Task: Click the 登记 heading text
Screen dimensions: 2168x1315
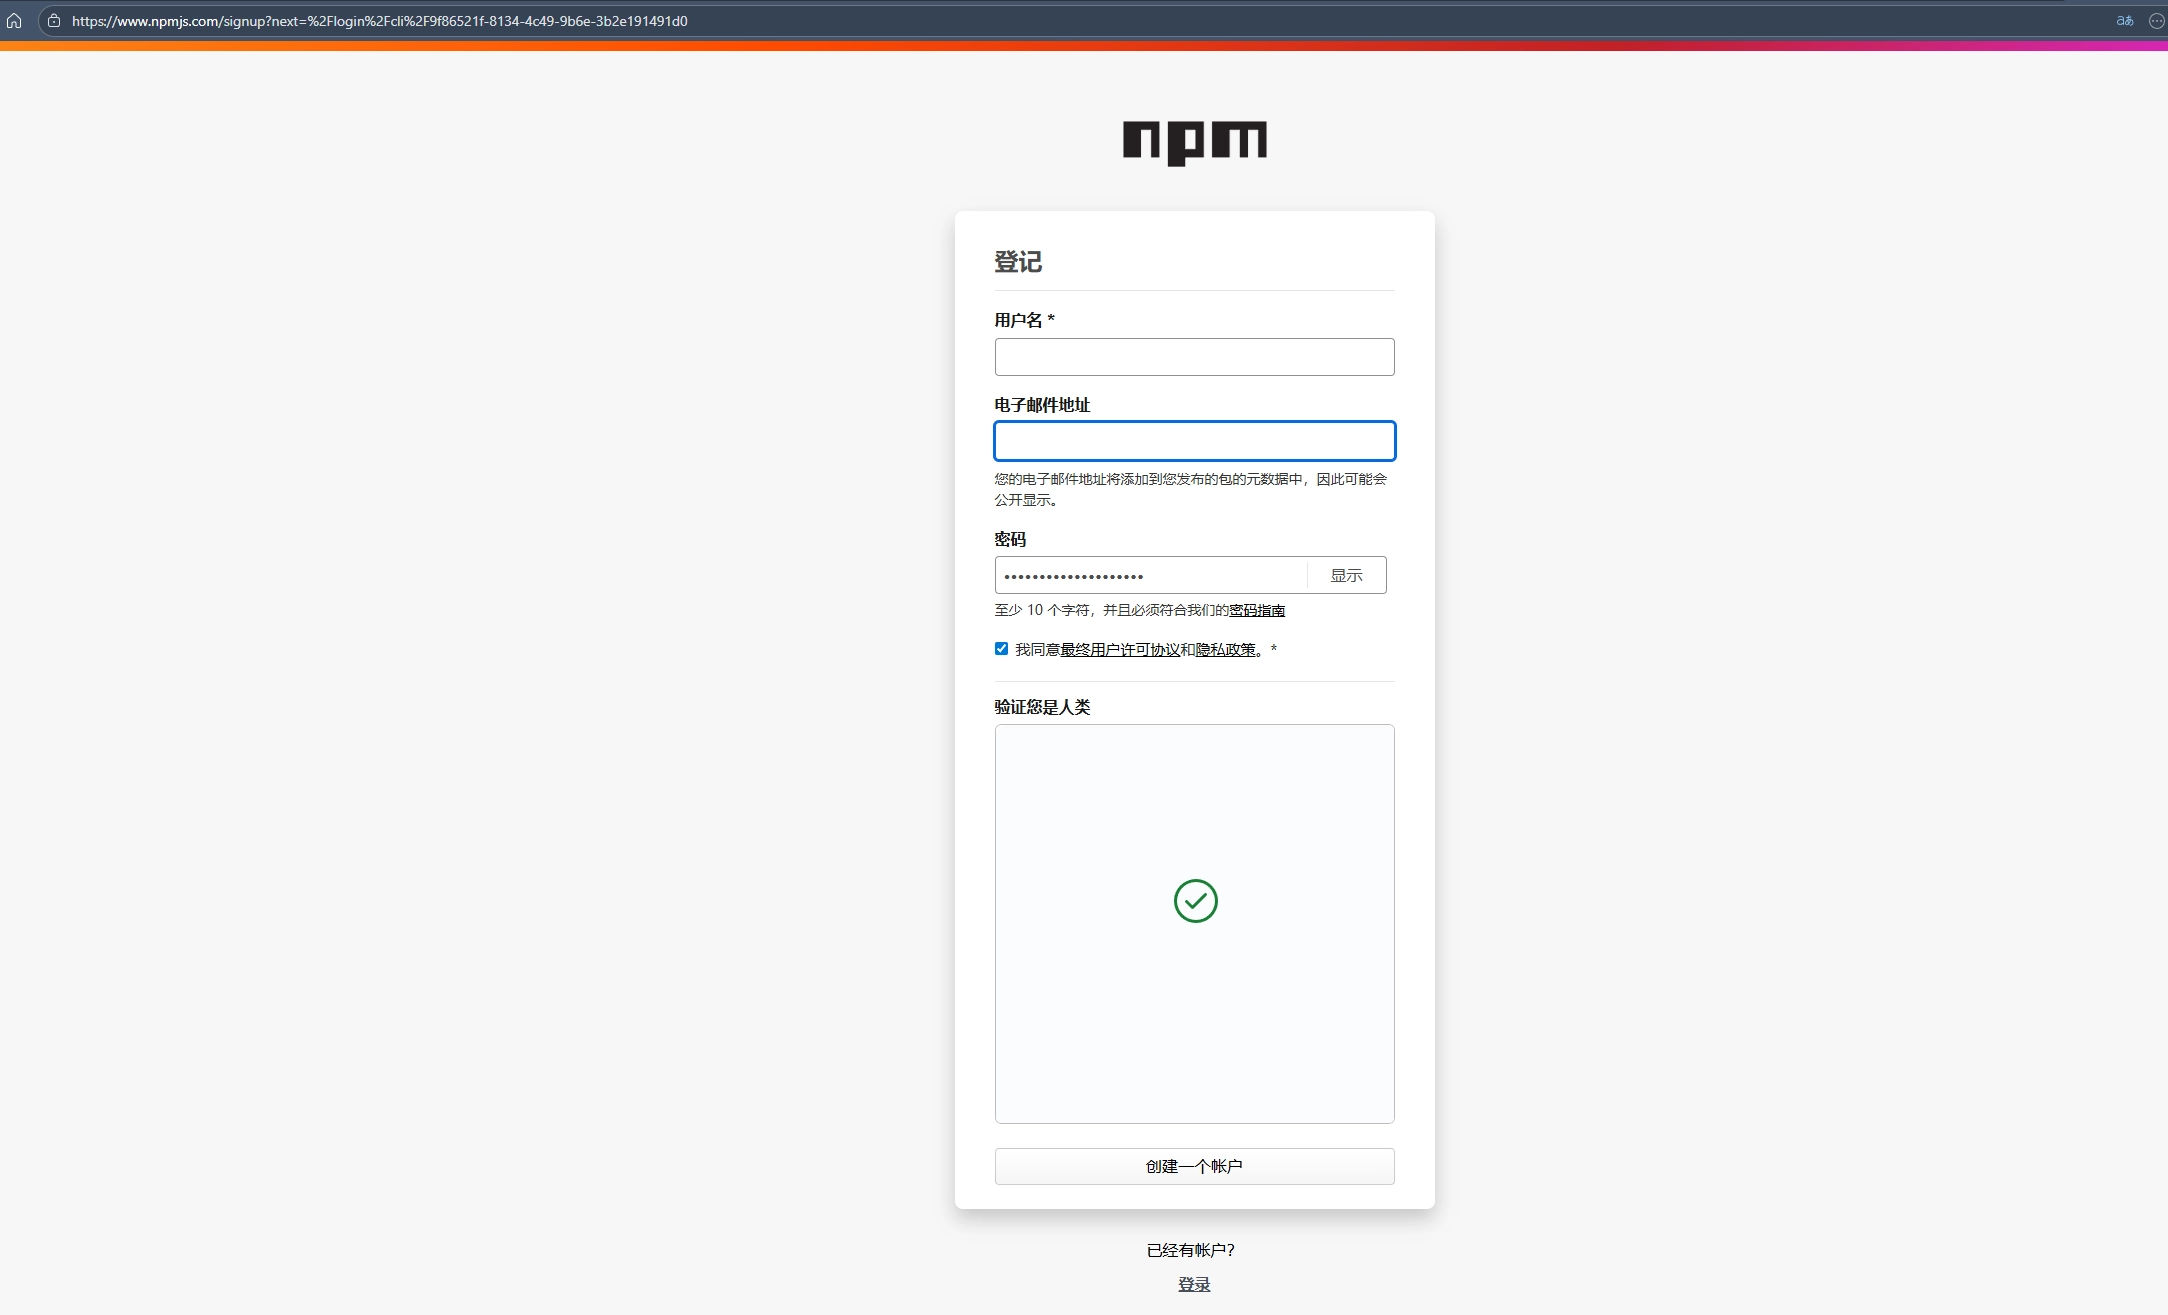Action: 1018,262
